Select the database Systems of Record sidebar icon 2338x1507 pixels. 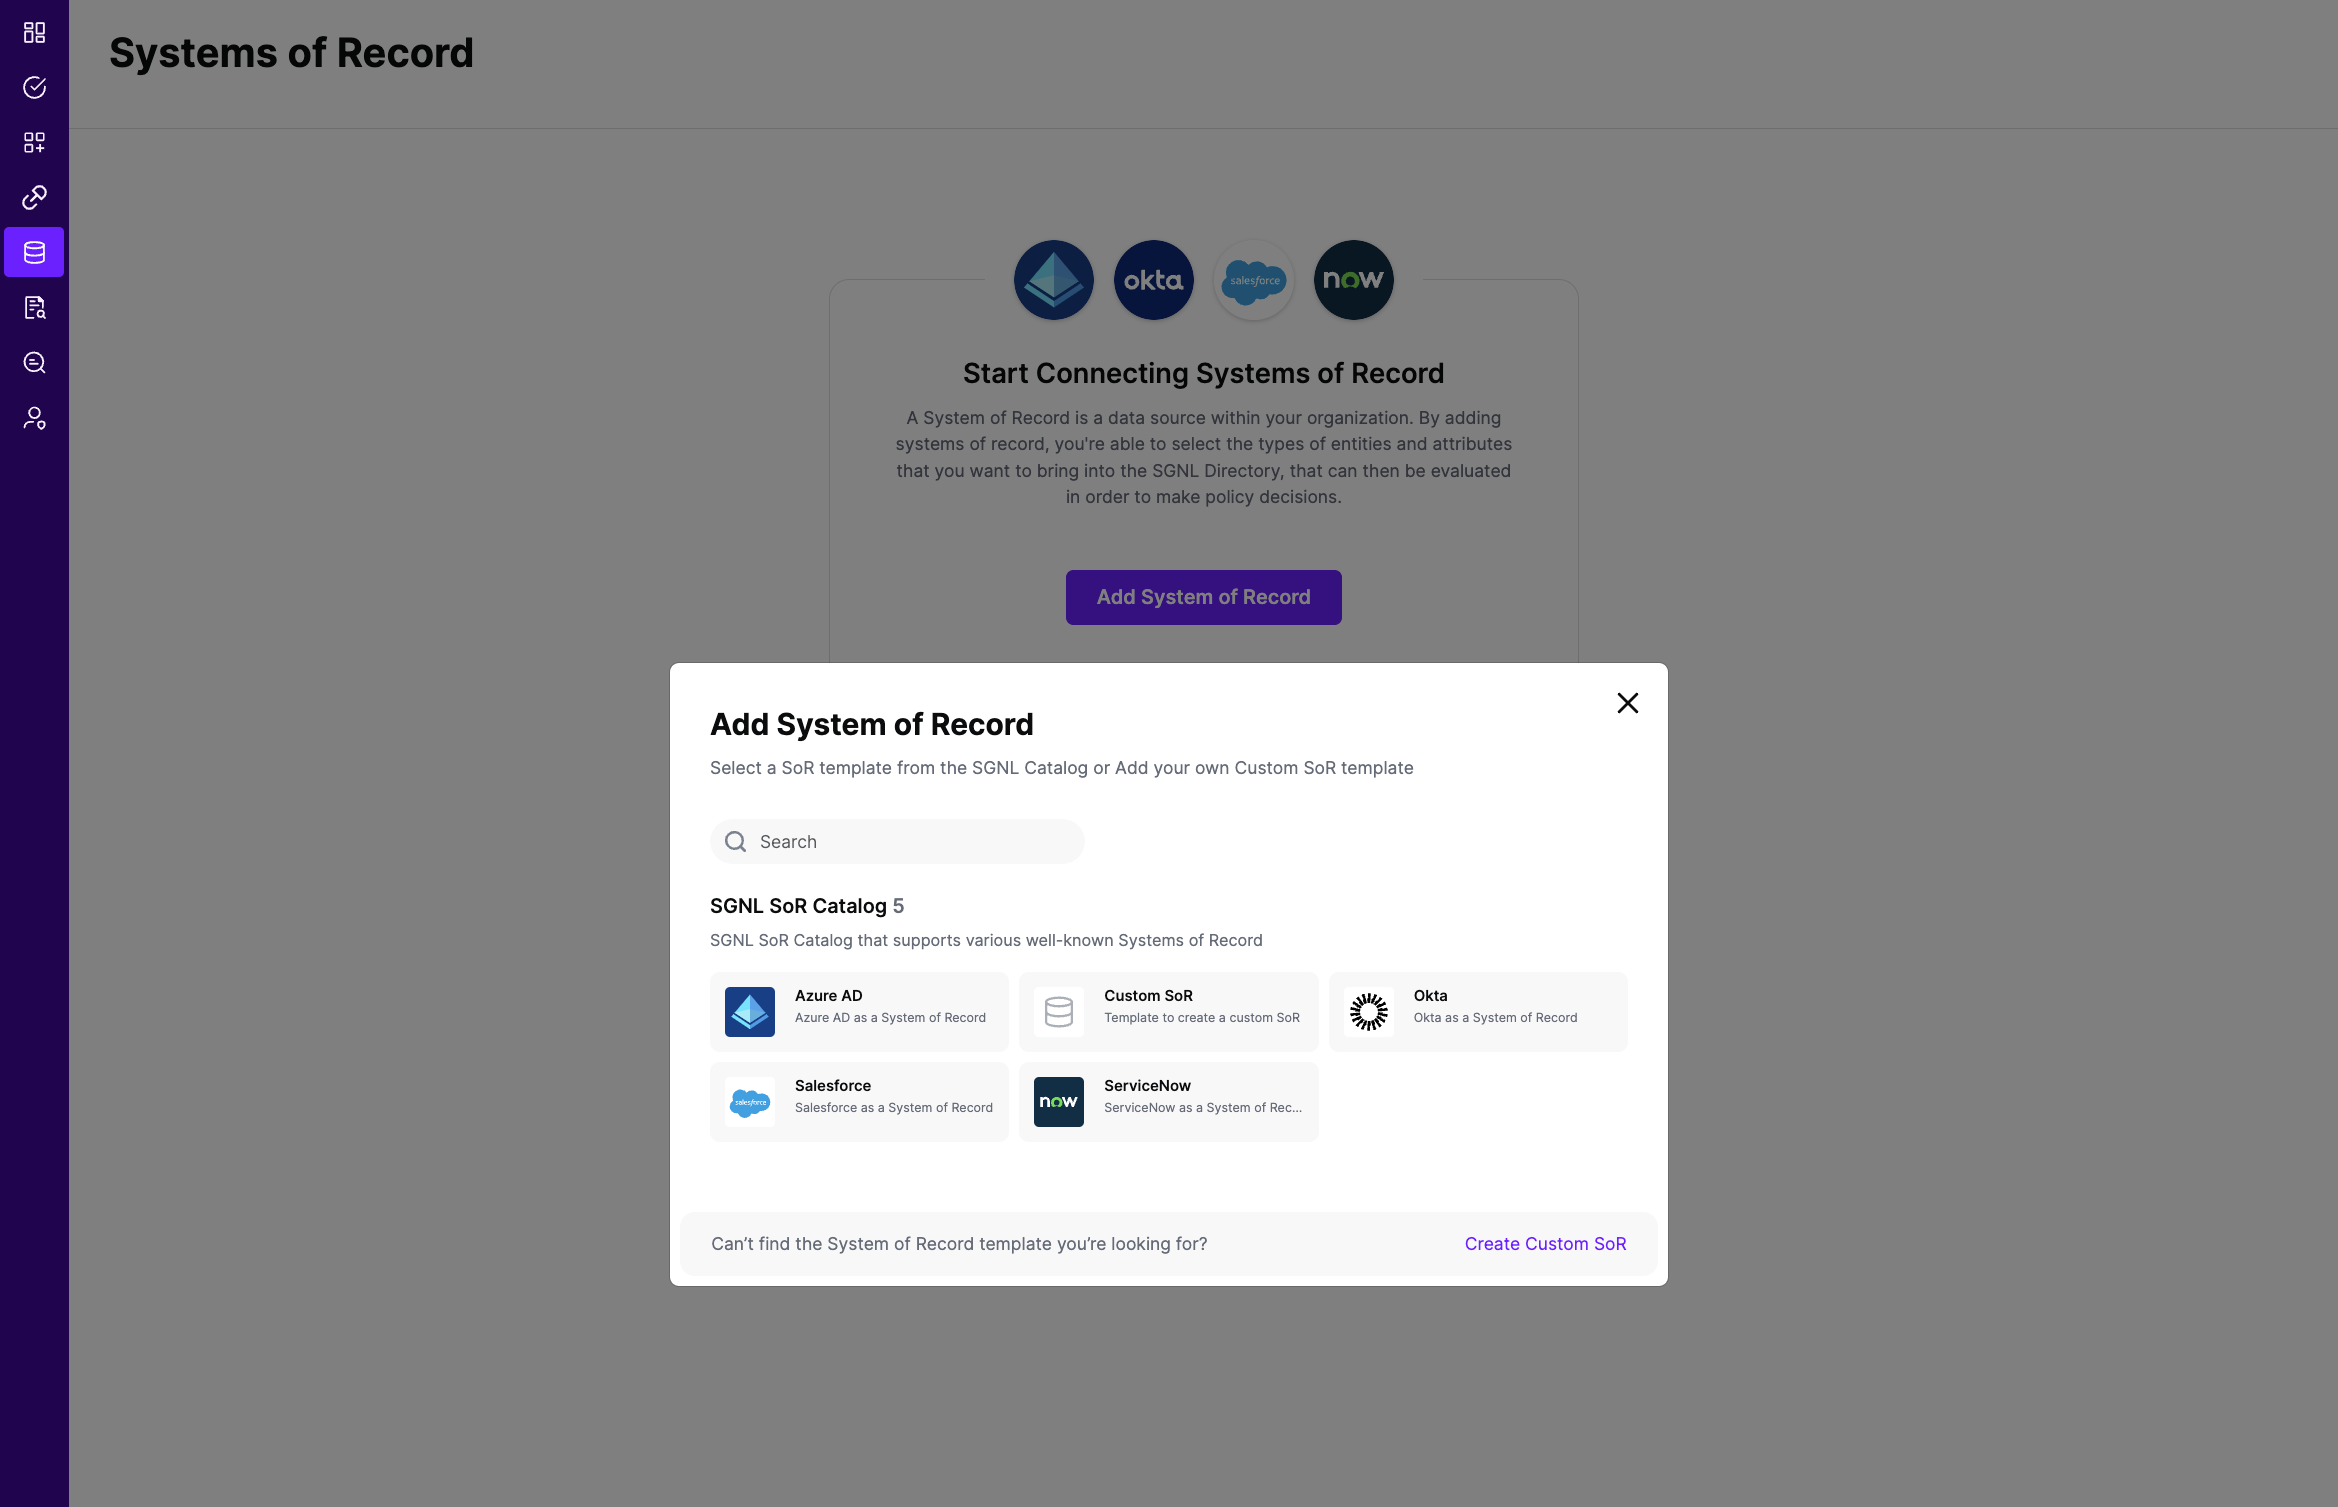tap(34, 252)
